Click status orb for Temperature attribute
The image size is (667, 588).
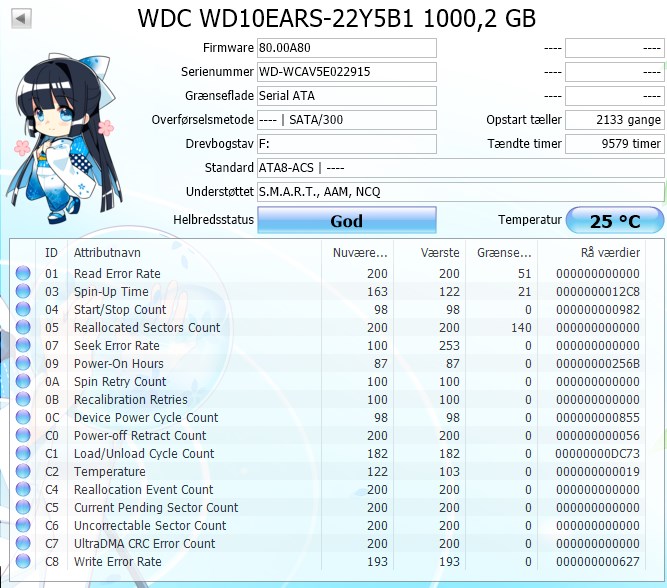coord(23,471)
